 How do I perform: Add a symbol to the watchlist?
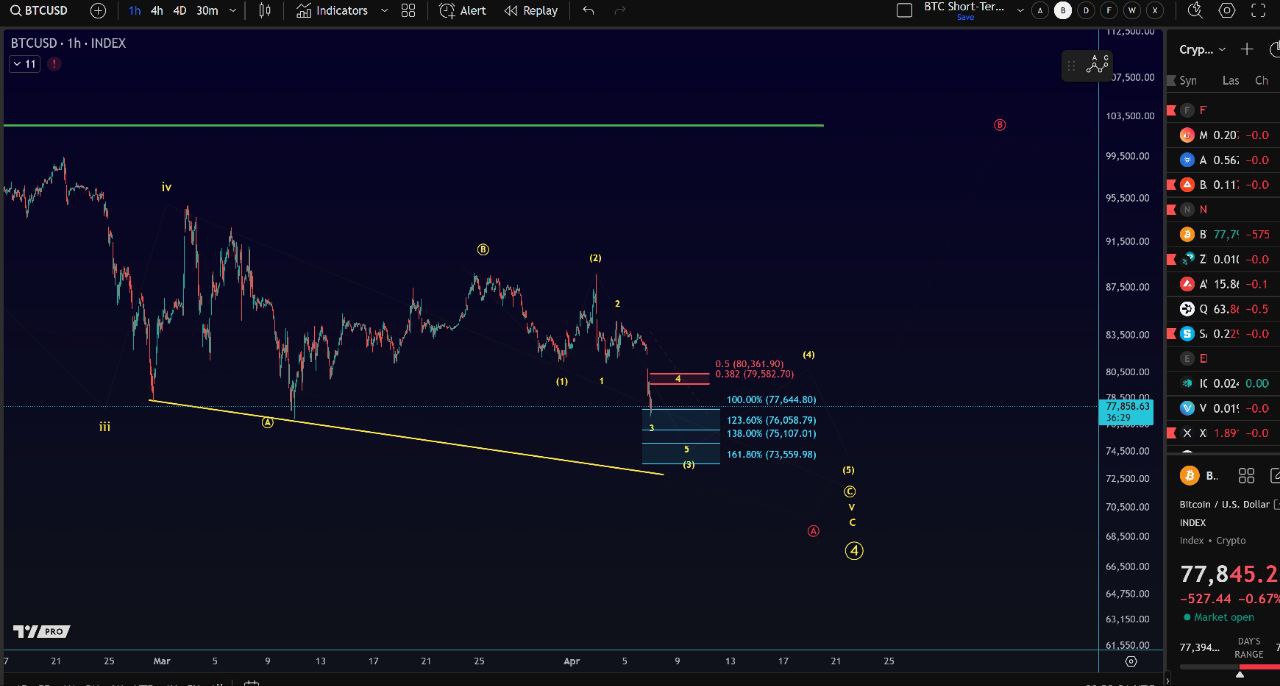click(1247, 49)
